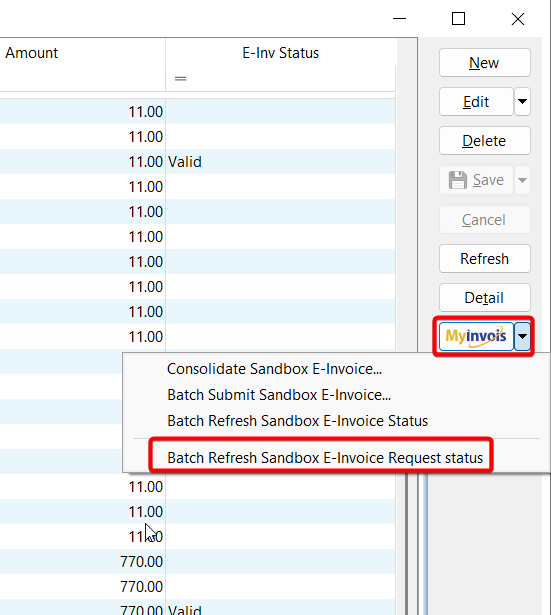Select Batch Refresh Sandbox E-Invoice Status

click(x=298, y=421)
